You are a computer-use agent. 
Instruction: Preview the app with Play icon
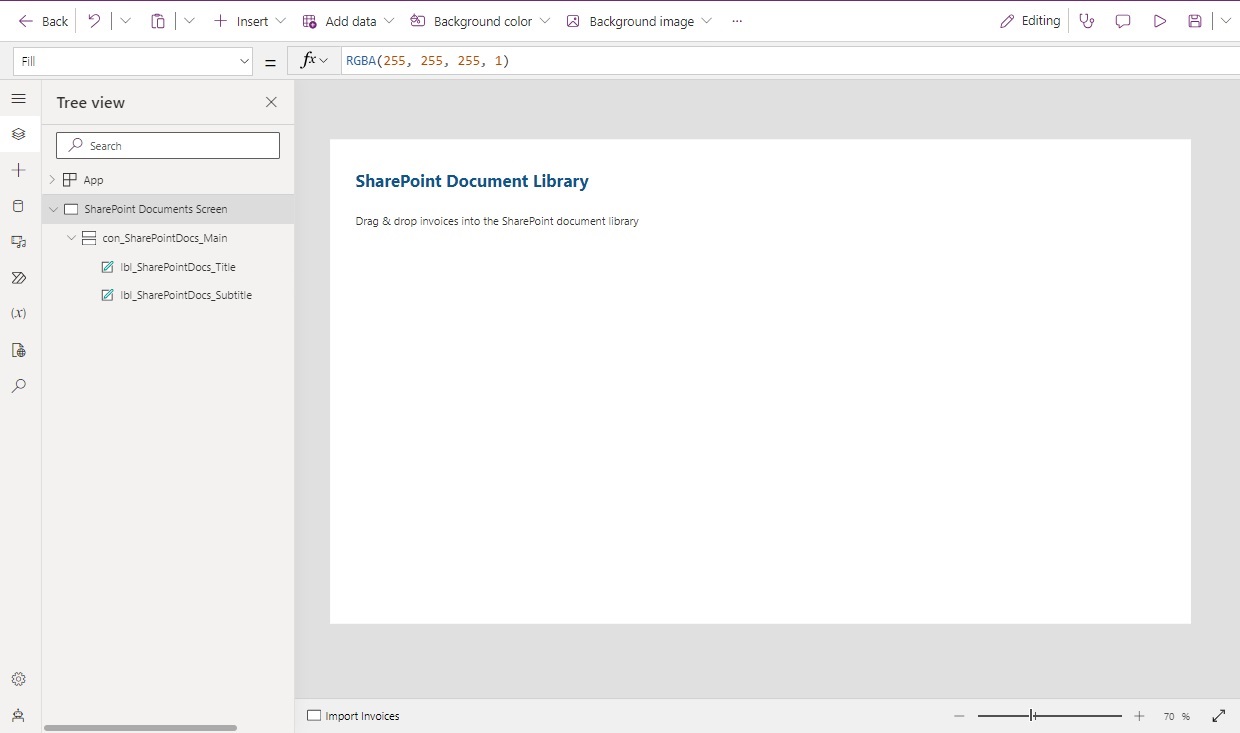click(1159, 21)
